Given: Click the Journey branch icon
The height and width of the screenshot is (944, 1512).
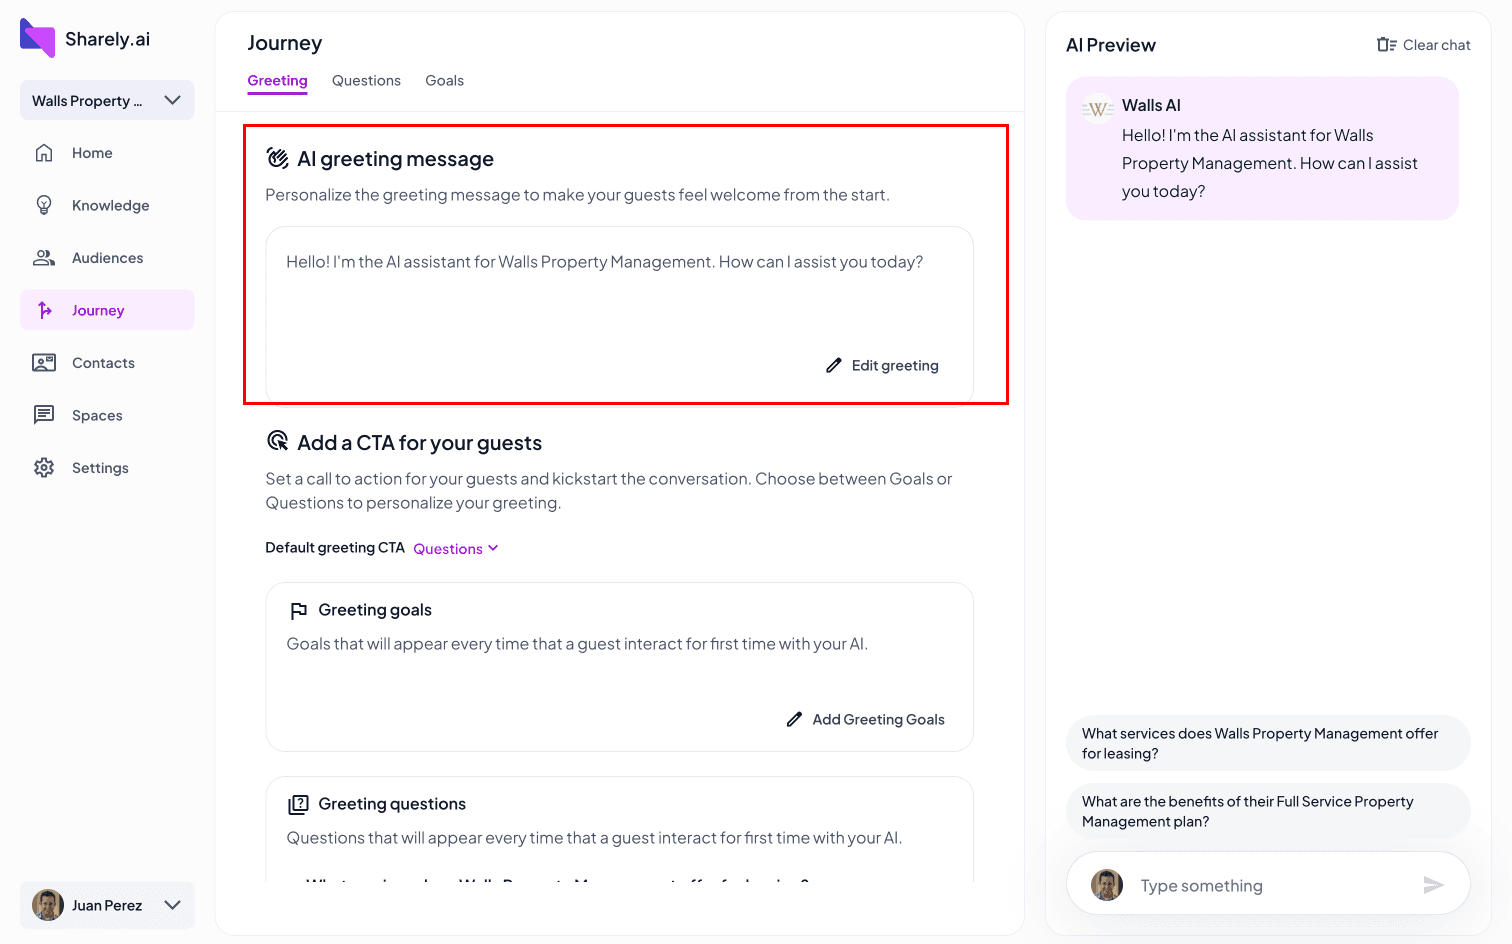Looking at the screenshot, I should pos(44,310).
